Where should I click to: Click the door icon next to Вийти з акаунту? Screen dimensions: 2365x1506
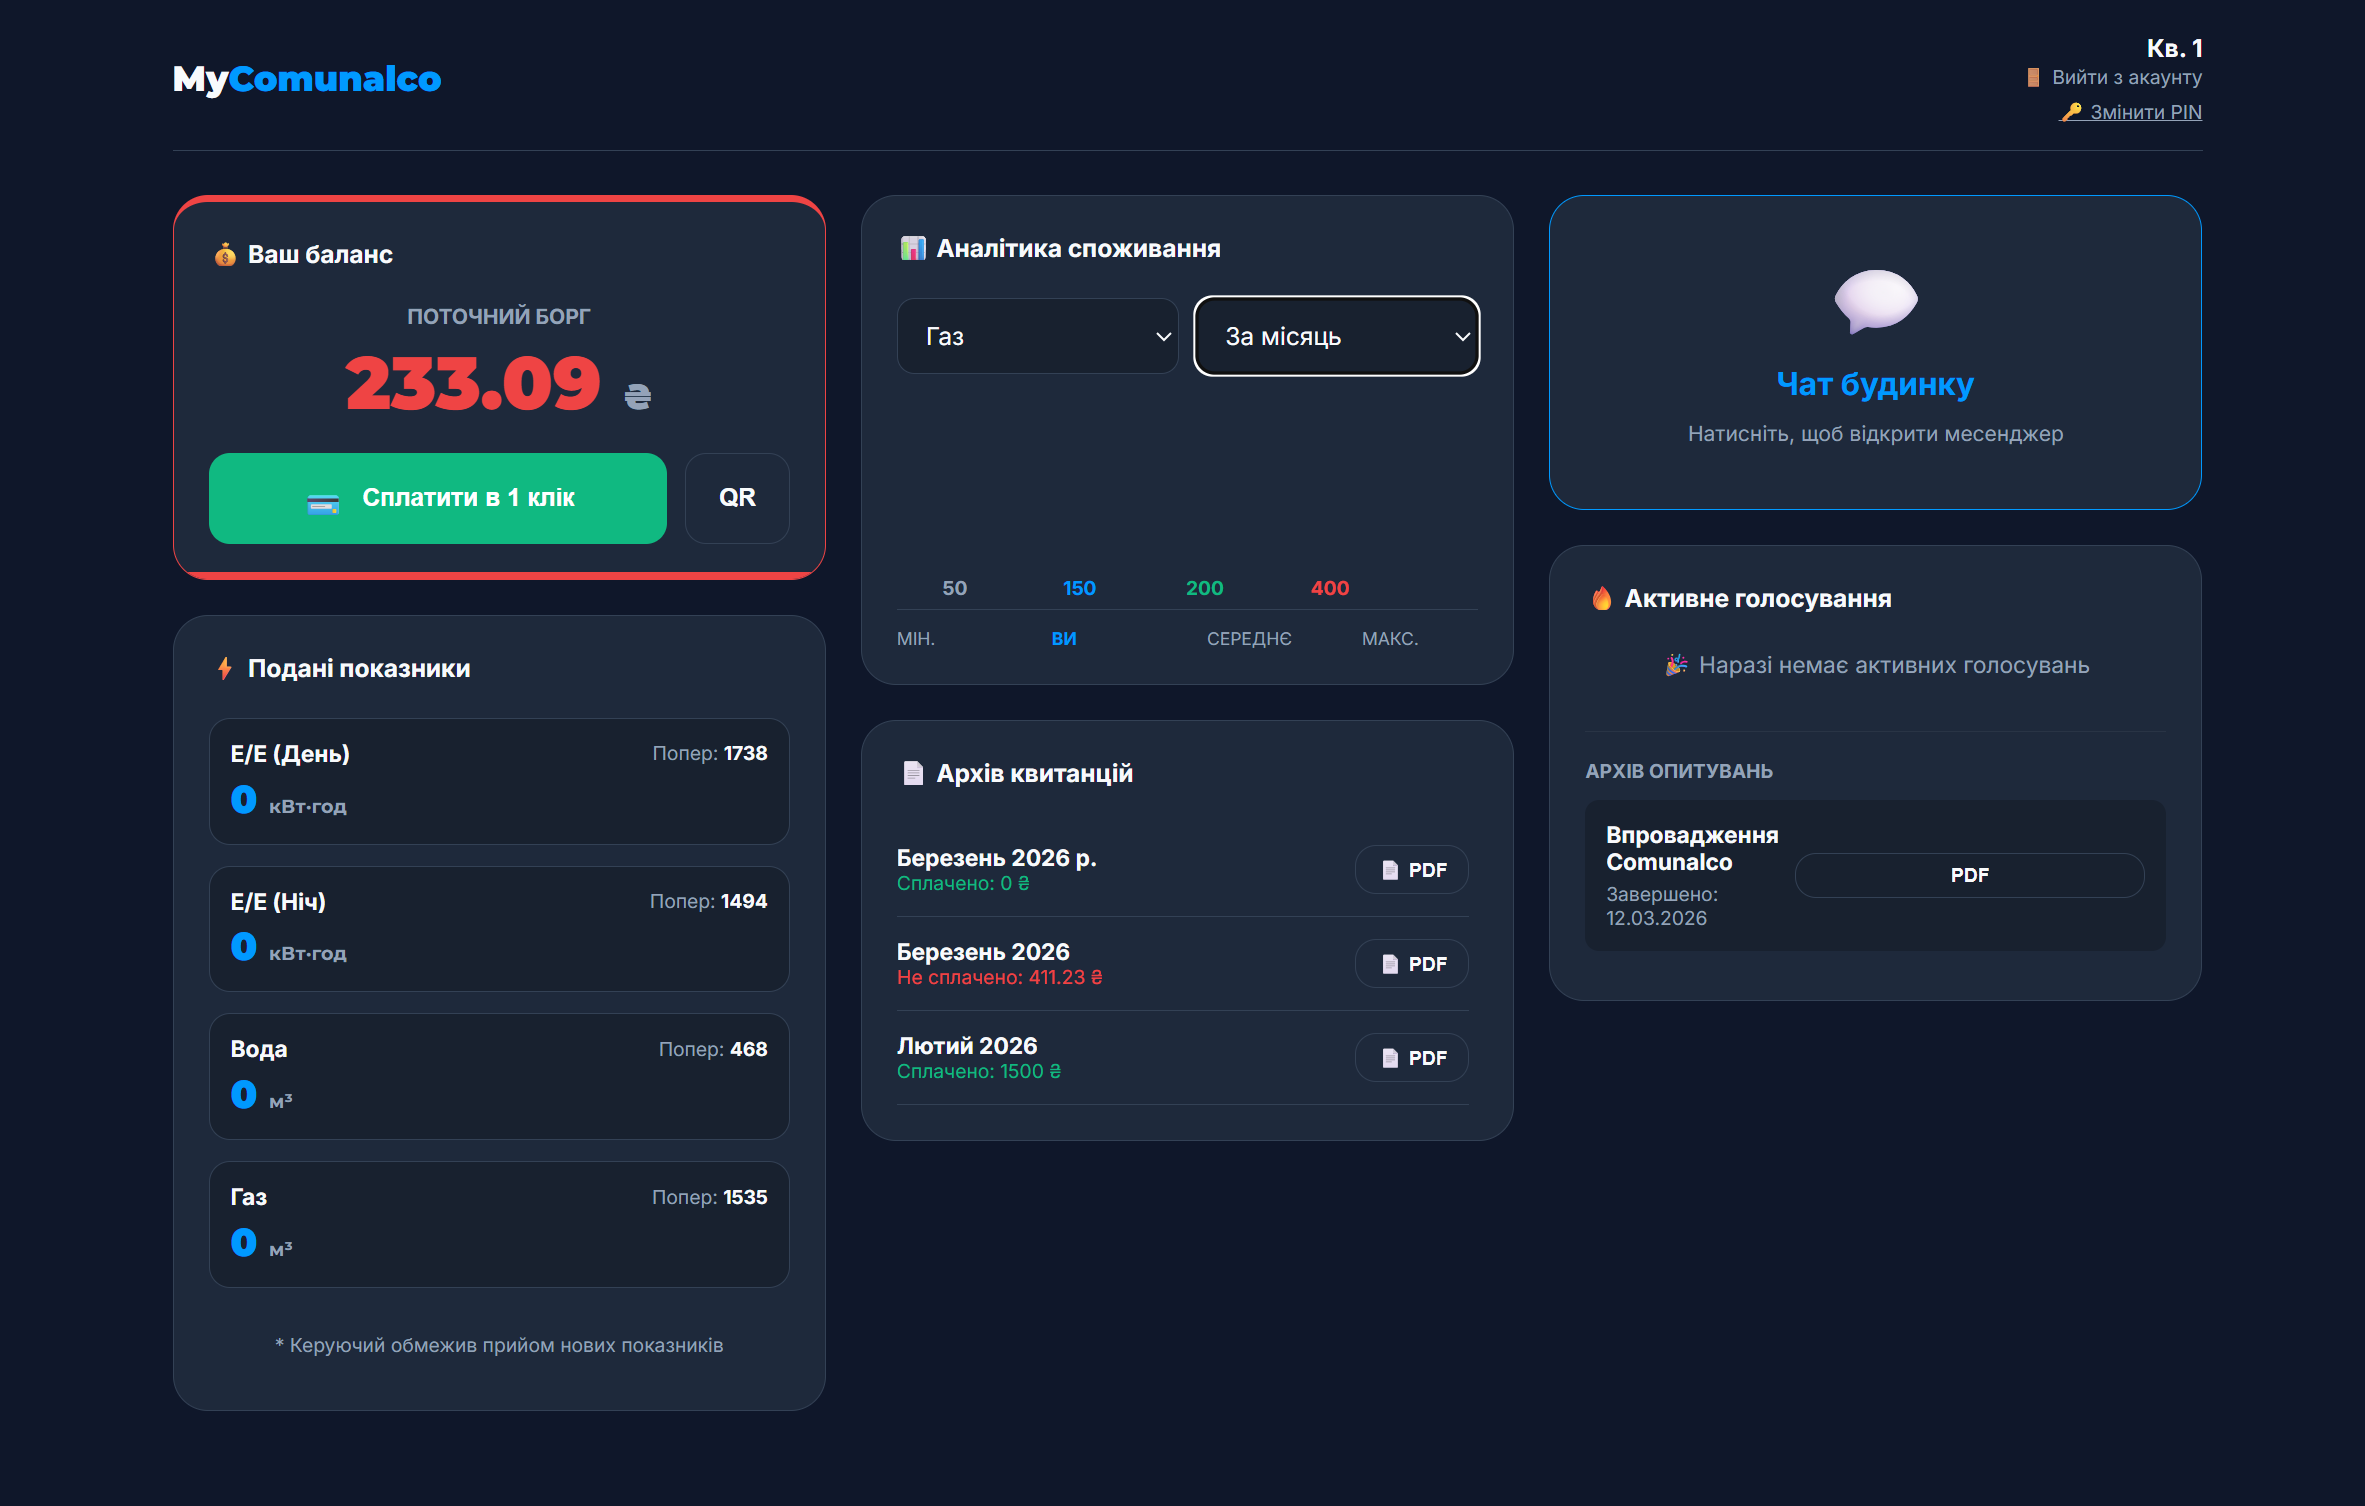[x=2033, y=78]
